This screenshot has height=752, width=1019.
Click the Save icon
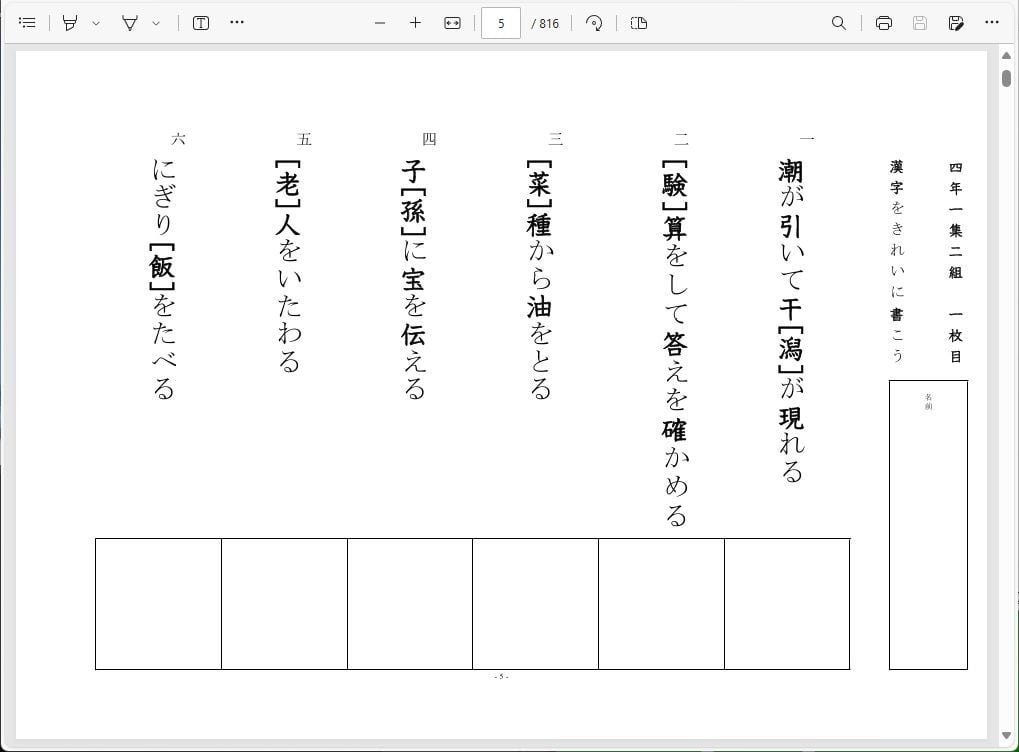(920, 23)
